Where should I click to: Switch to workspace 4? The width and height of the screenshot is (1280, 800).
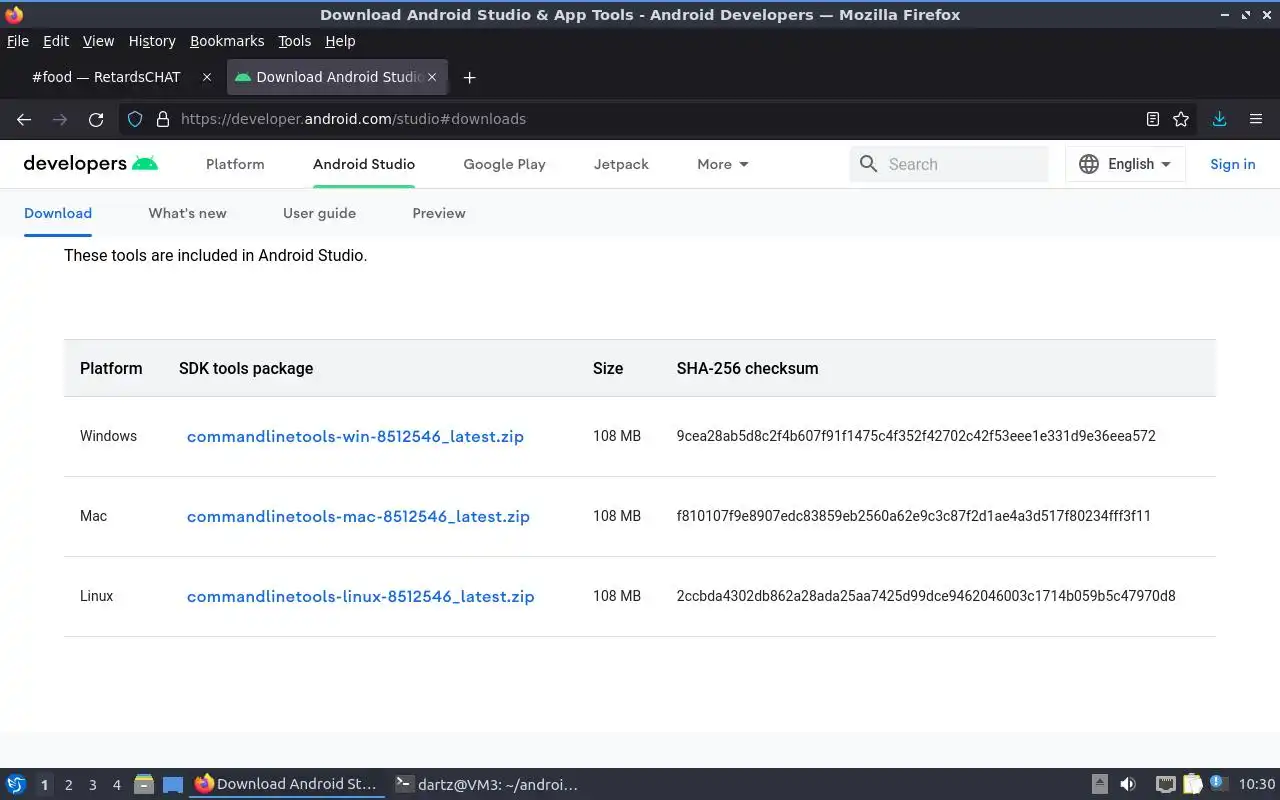pyautogui.click(x=116, y=785)
